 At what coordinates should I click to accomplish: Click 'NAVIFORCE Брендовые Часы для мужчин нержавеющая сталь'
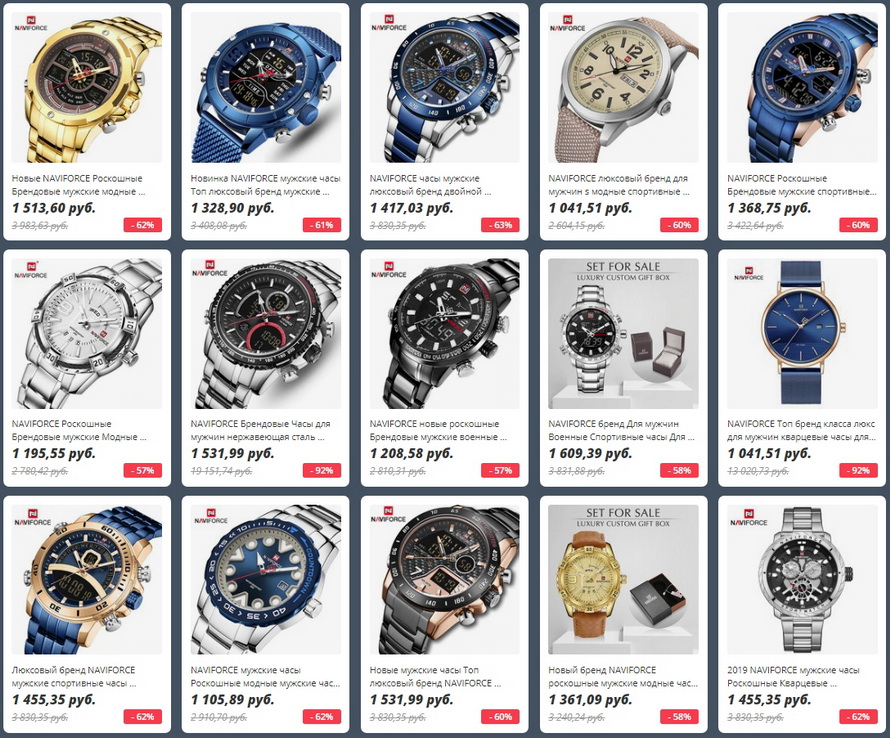click(260, 430)
